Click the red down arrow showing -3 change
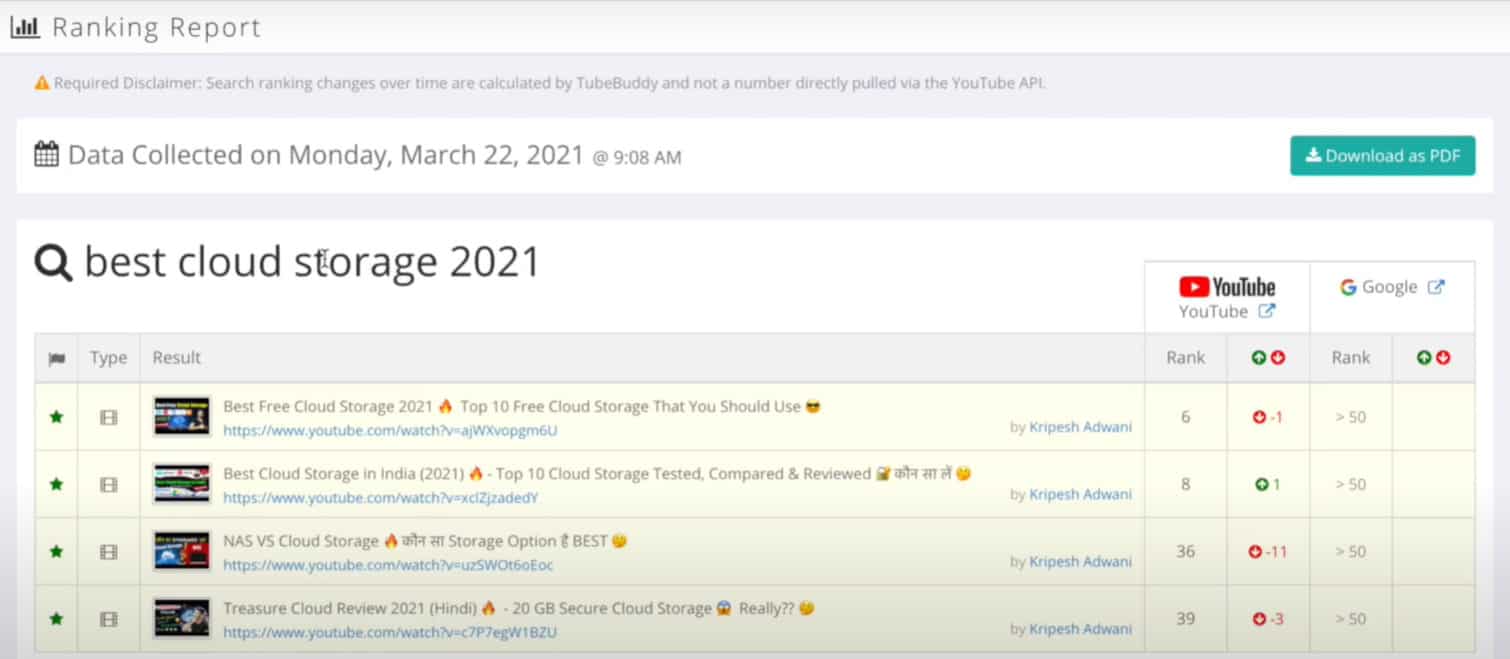This screenshot has height=659, width=1510. (x=1259, y=619)
